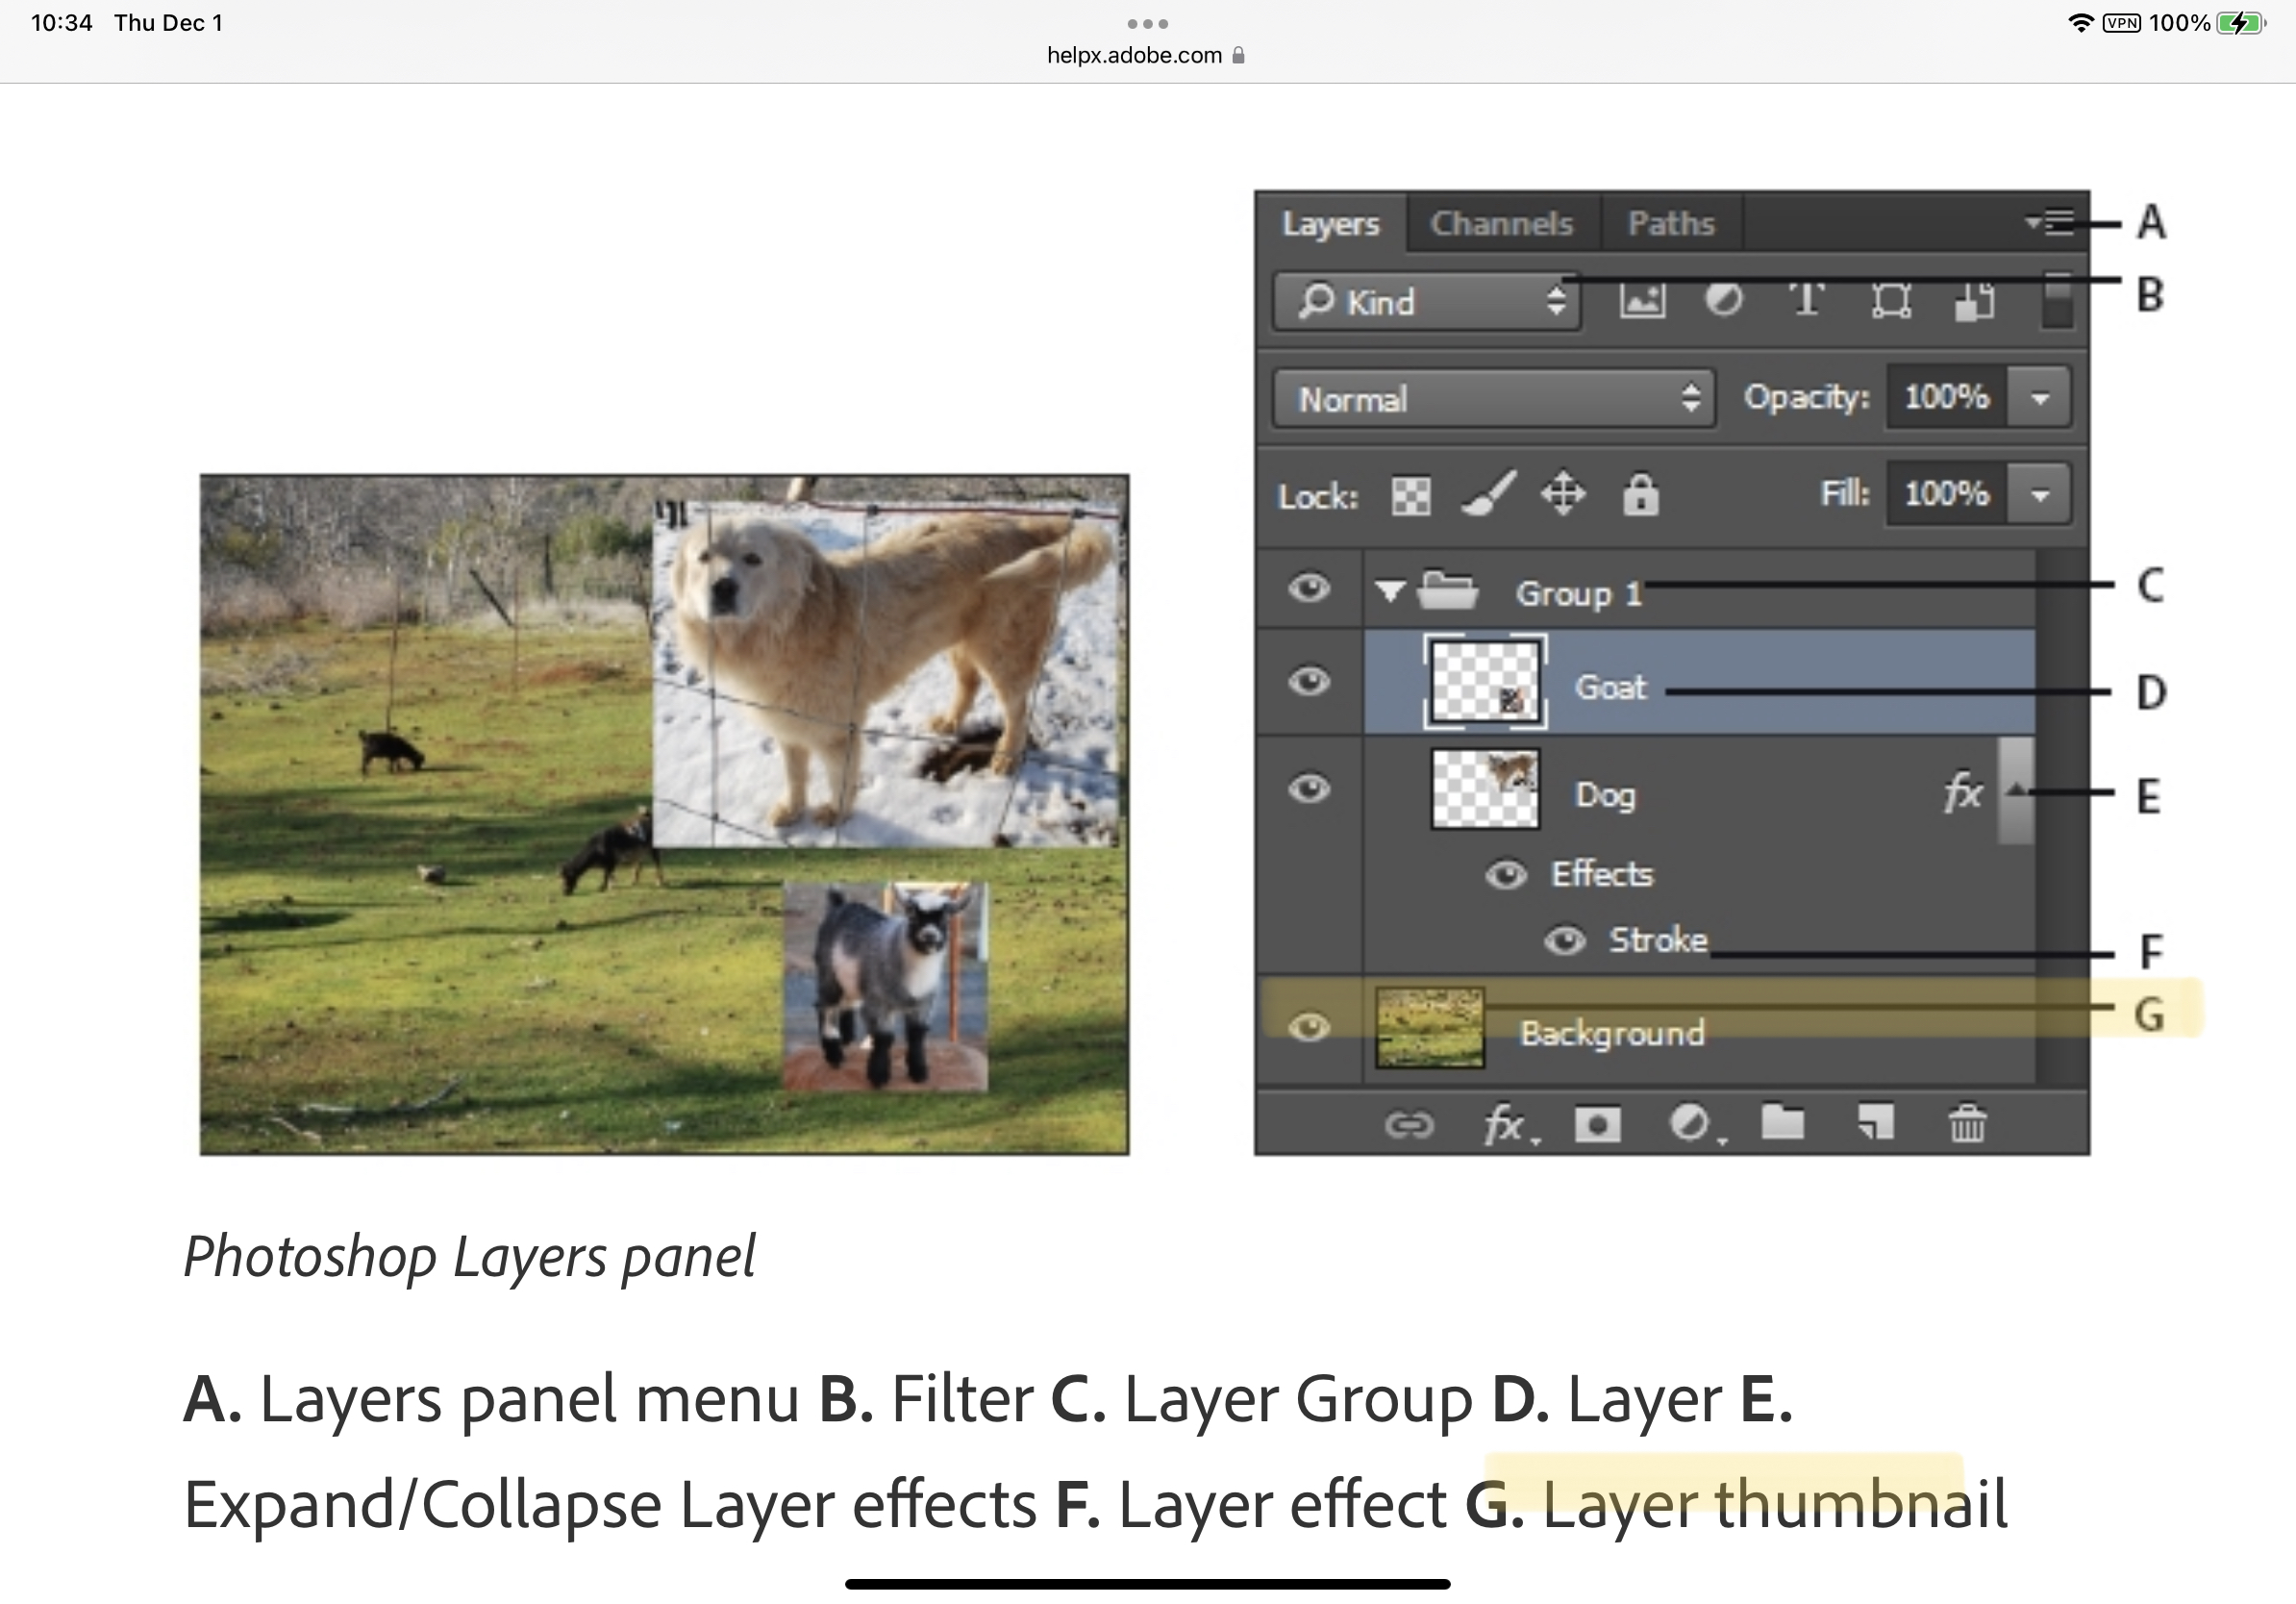The height and width of the screenshot is (1604, 2296).
Task: Click the lock image pixels brush icon
Action: [x=1488, y=494]
